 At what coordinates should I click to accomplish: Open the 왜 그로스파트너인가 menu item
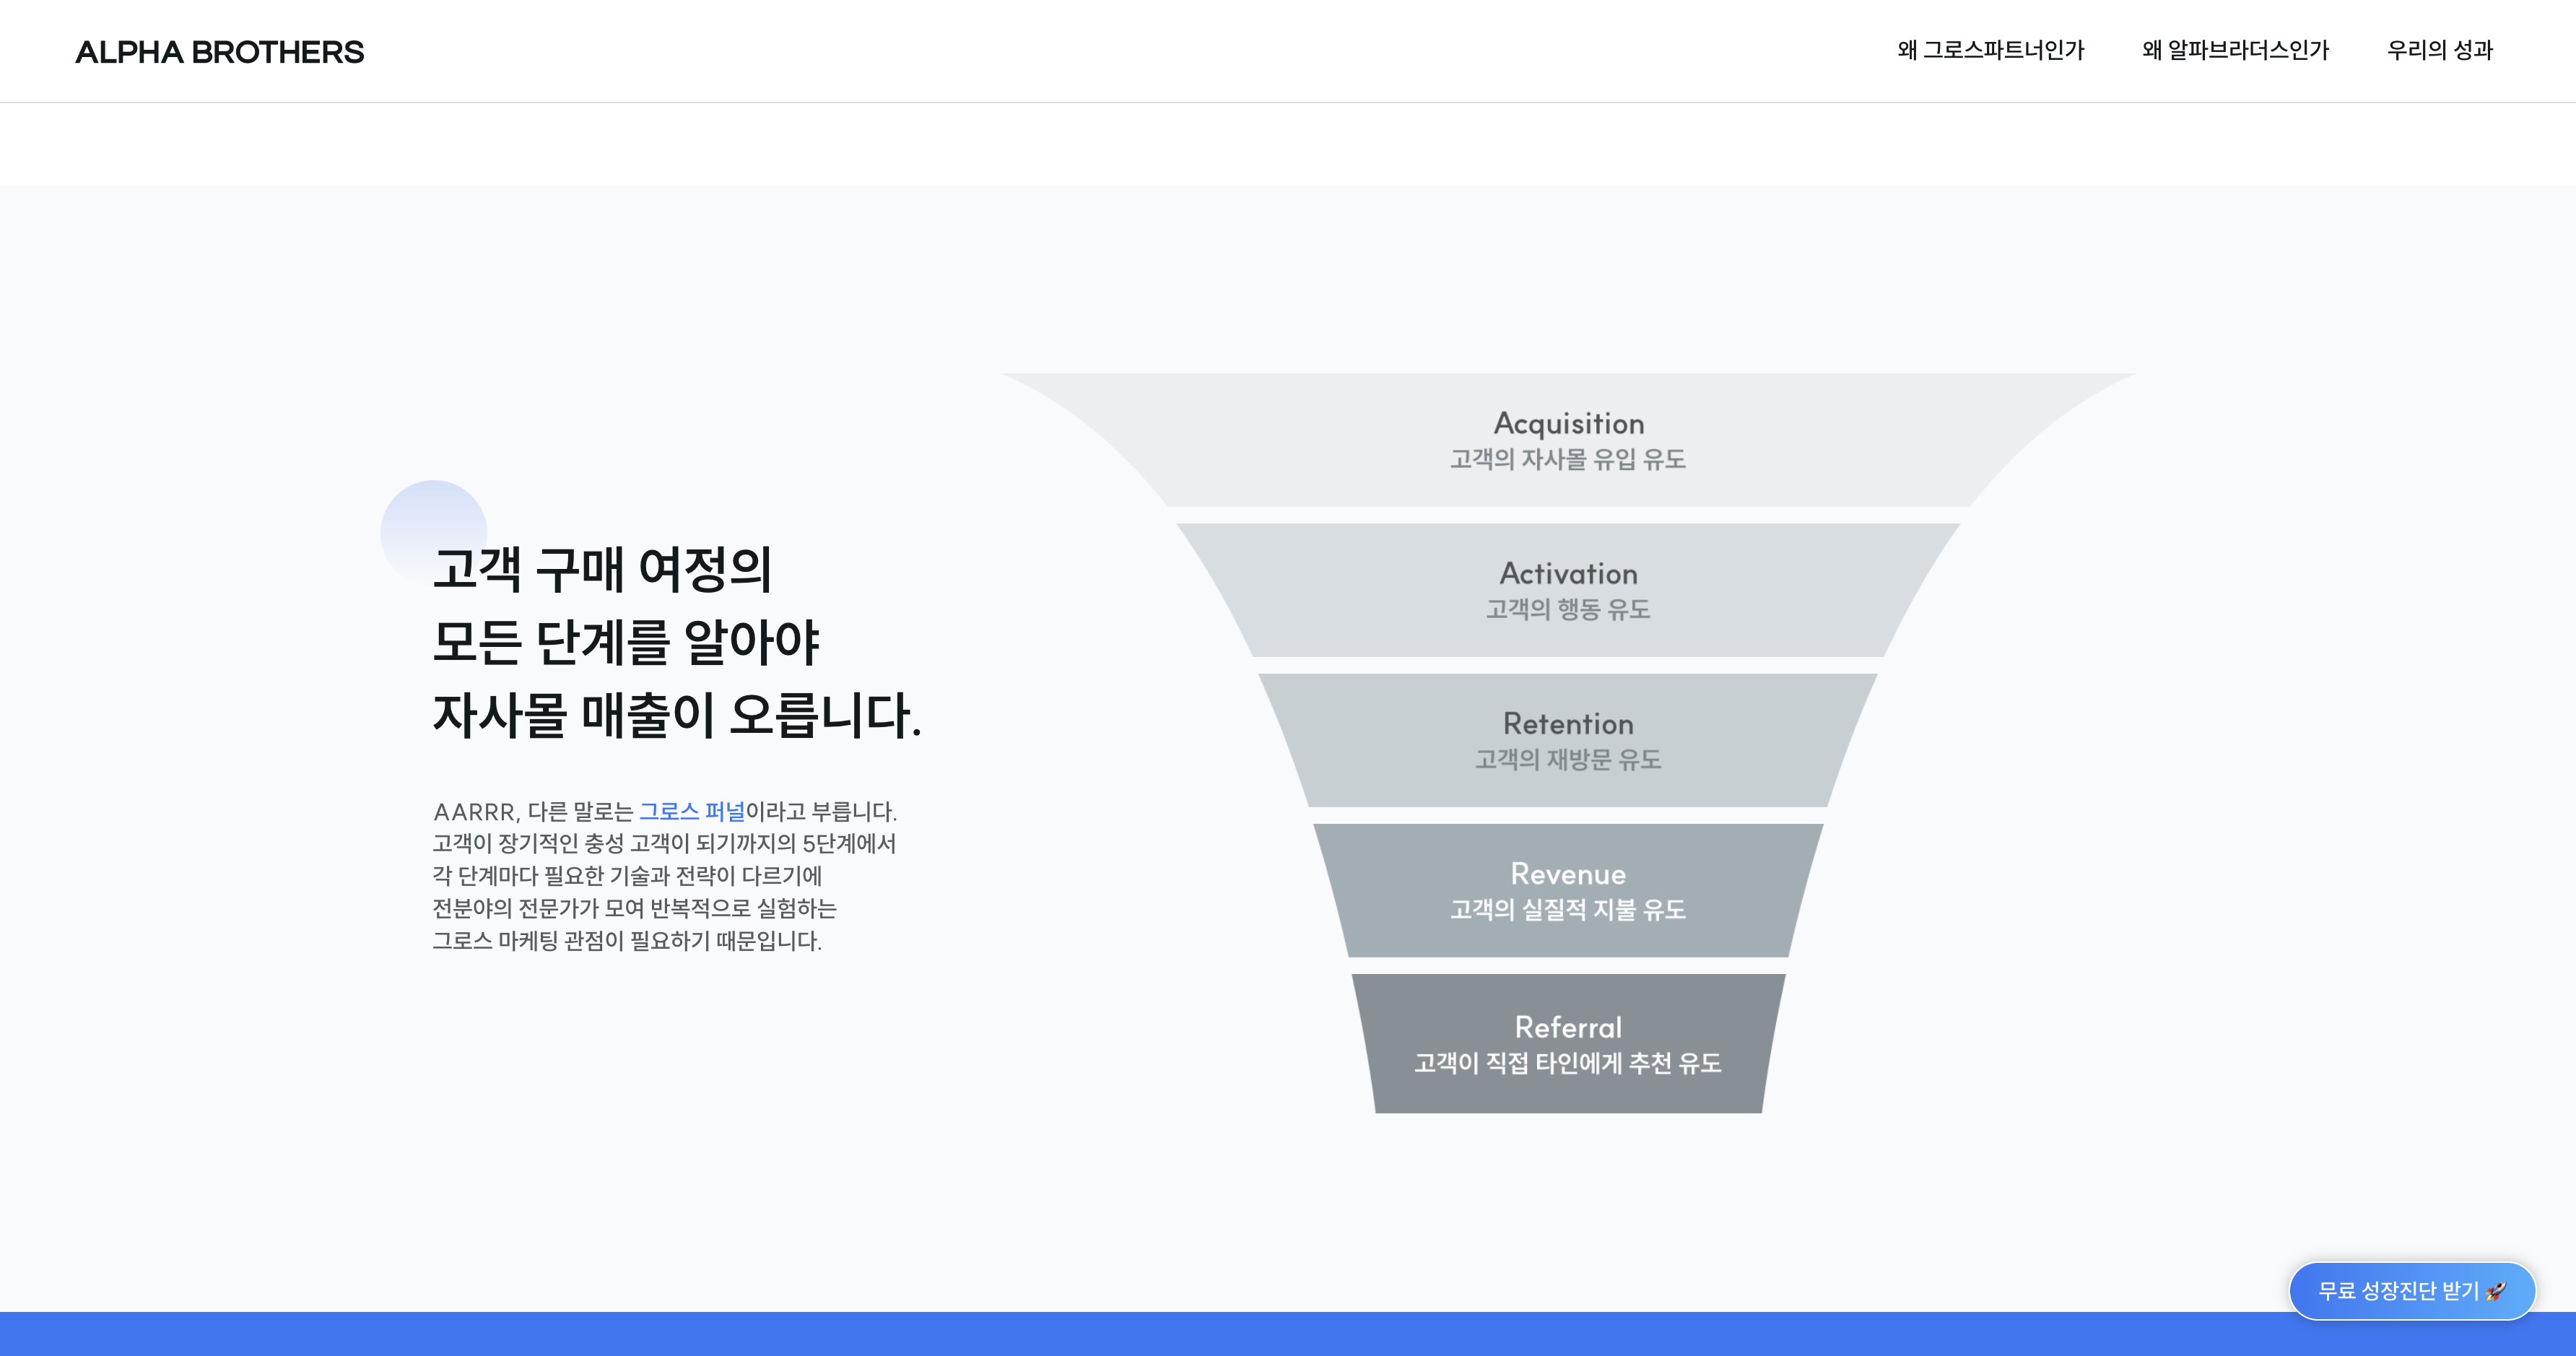point(1990,50)
